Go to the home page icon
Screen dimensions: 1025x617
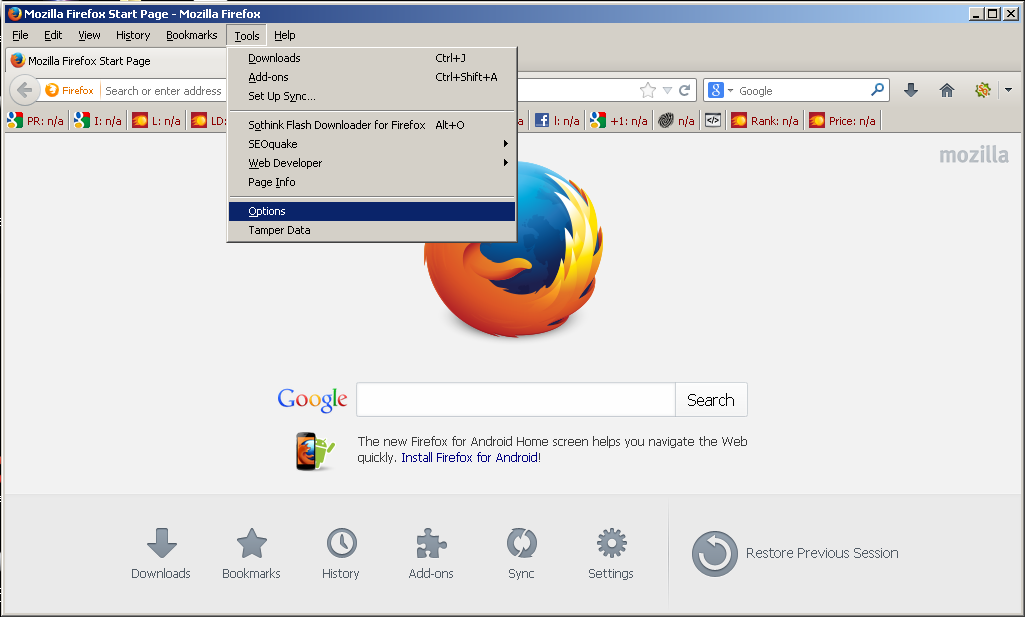coord(947,90)
